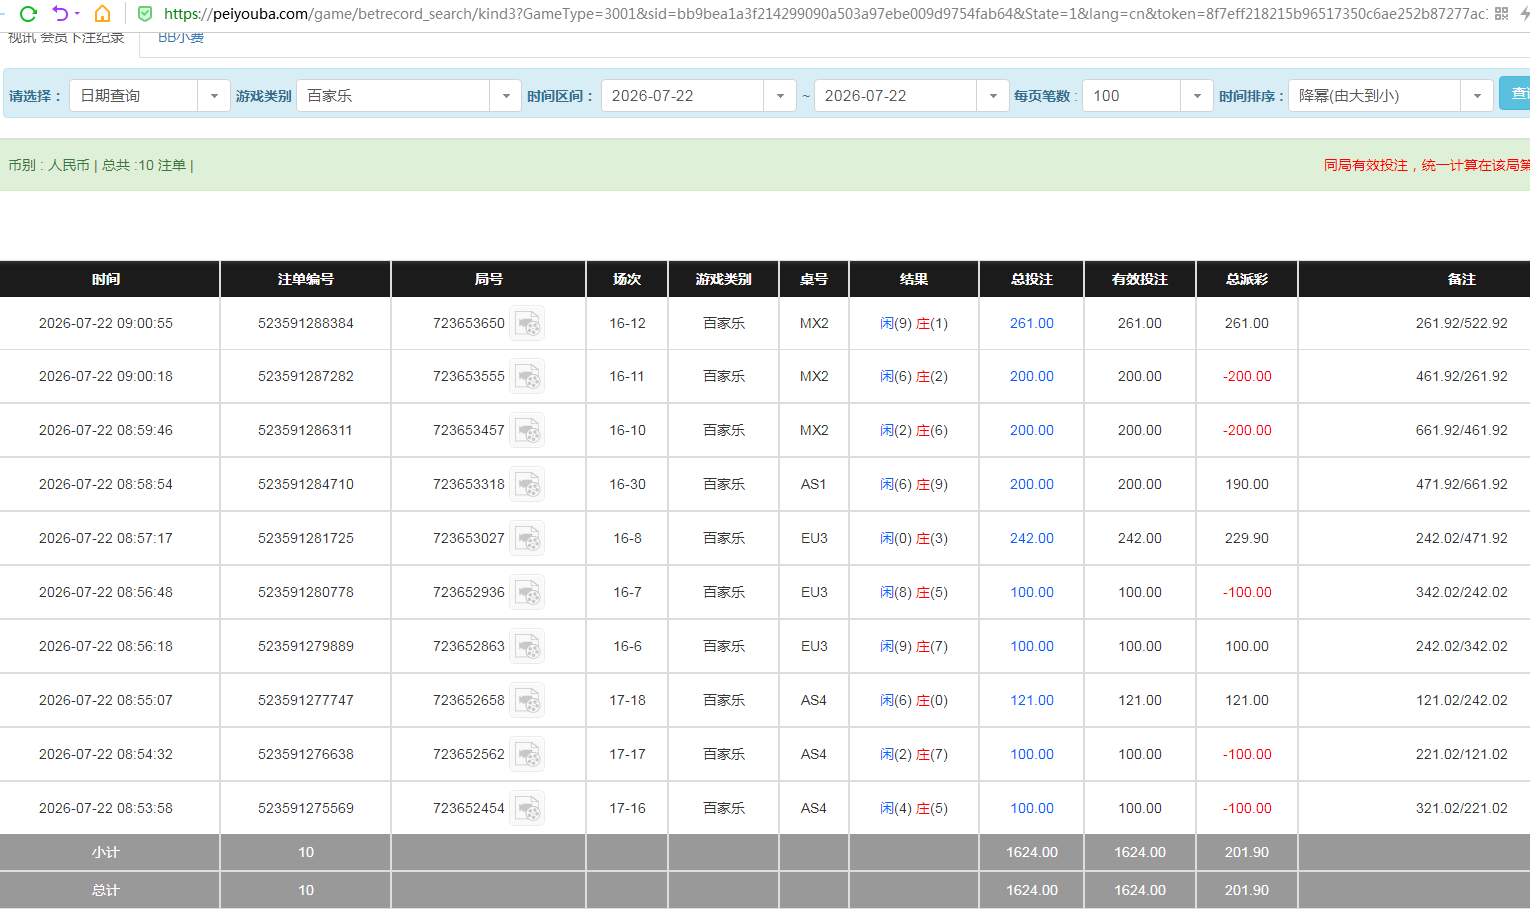The width and height of the screenshot is (1530, 909).
Task: Open video replay icon for round 723653650
Action: coord(528,324)
